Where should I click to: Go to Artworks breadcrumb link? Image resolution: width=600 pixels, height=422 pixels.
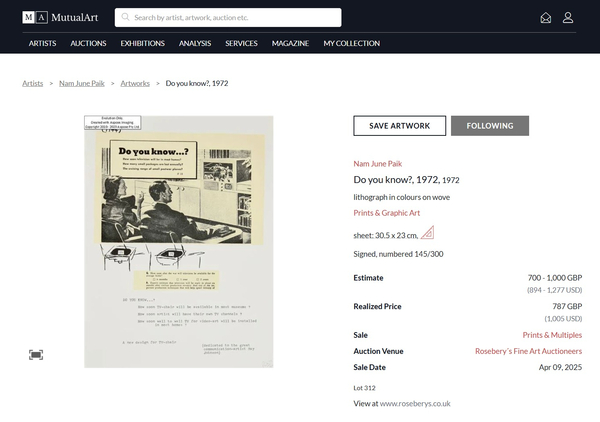[135, 83]
